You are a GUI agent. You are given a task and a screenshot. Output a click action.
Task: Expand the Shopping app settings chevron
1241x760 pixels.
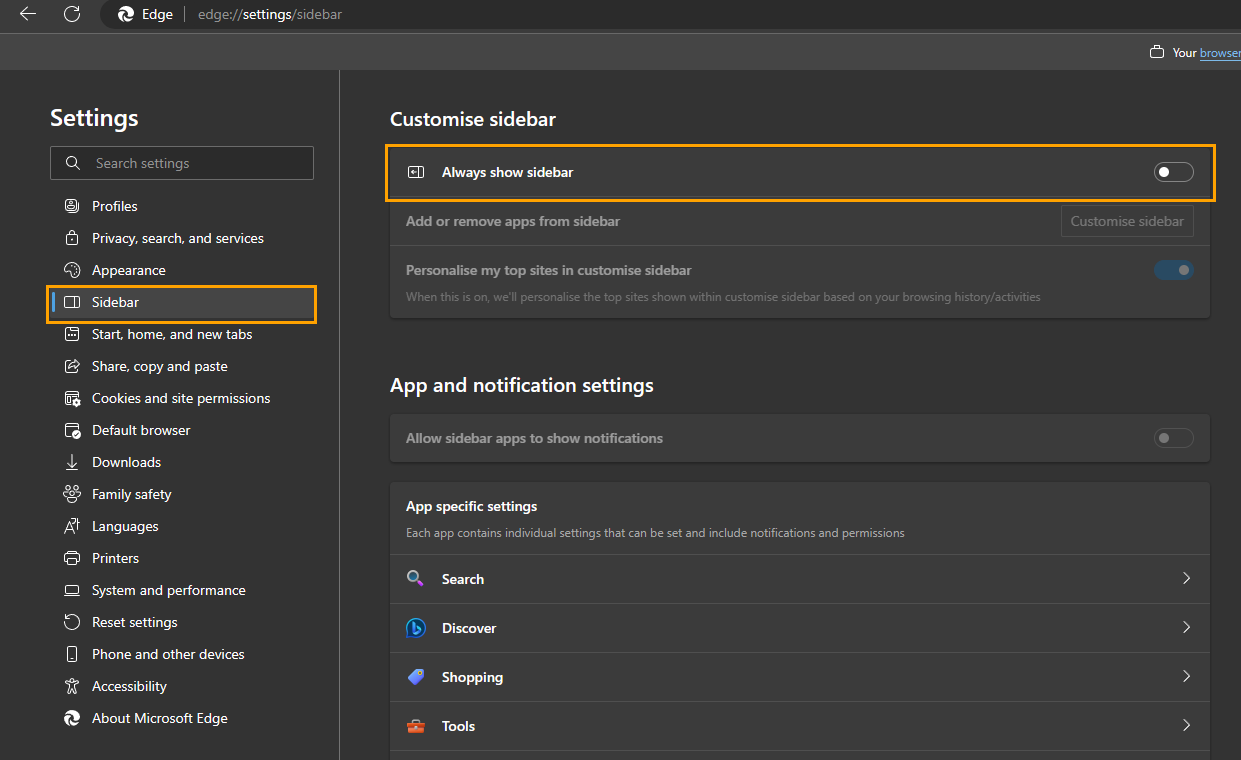(x=1187, y=676)
